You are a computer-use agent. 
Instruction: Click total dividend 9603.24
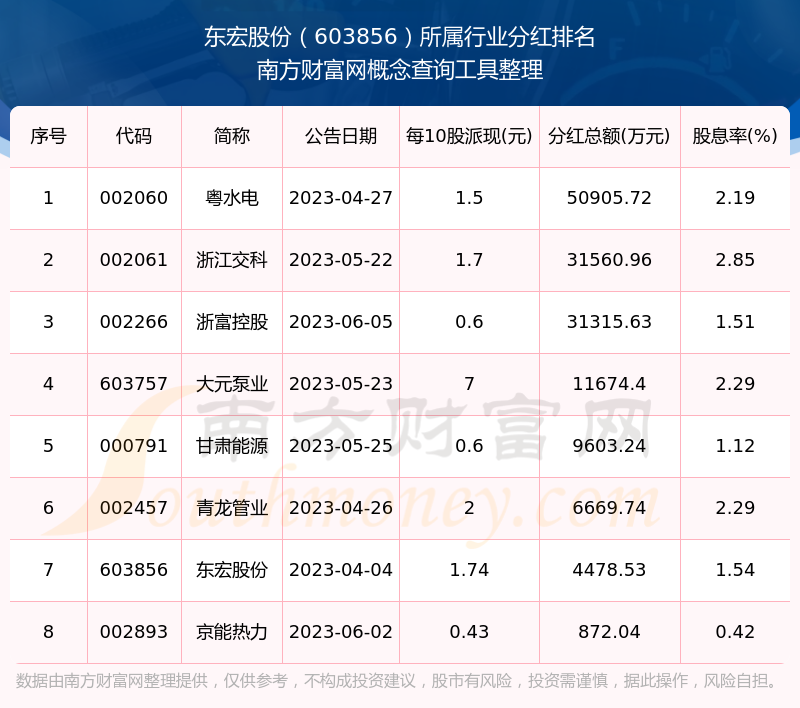609,446
